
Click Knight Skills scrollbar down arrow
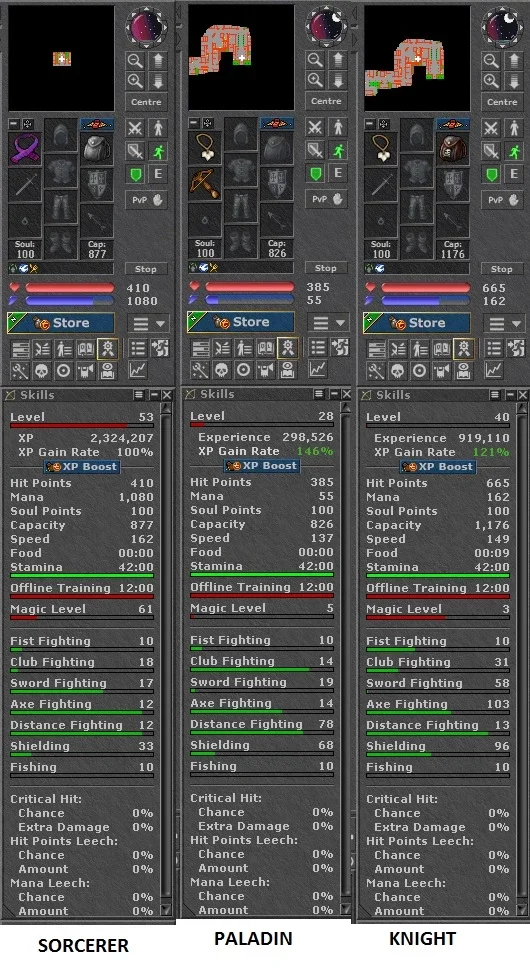[x=521, y=911]
